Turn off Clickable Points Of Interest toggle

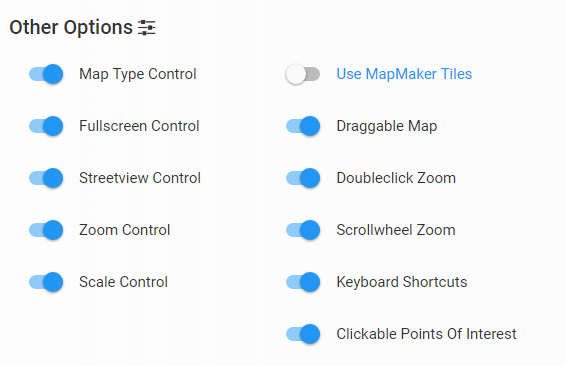coord(303,334)
